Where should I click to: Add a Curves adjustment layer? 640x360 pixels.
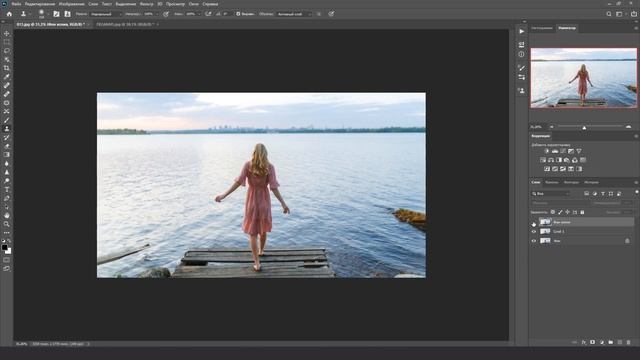click(563, 151)
